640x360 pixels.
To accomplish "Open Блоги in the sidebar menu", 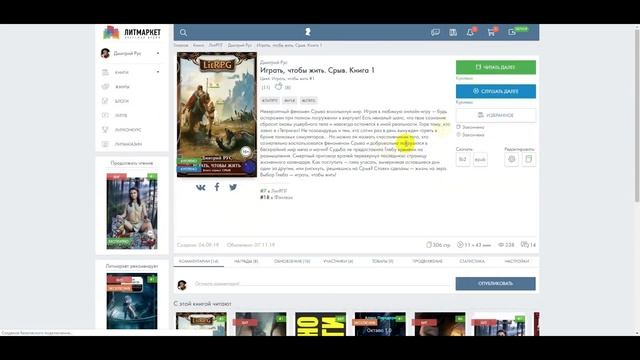I will coord(122,101).
